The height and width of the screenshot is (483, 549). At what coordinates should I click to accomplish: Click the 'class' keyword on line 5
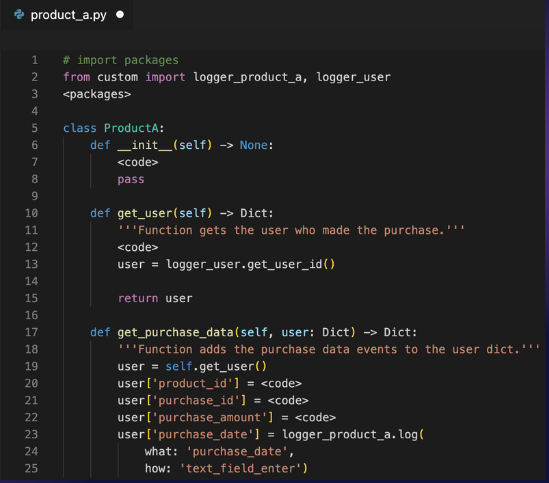pyautogui.click(x=80, y=128)
